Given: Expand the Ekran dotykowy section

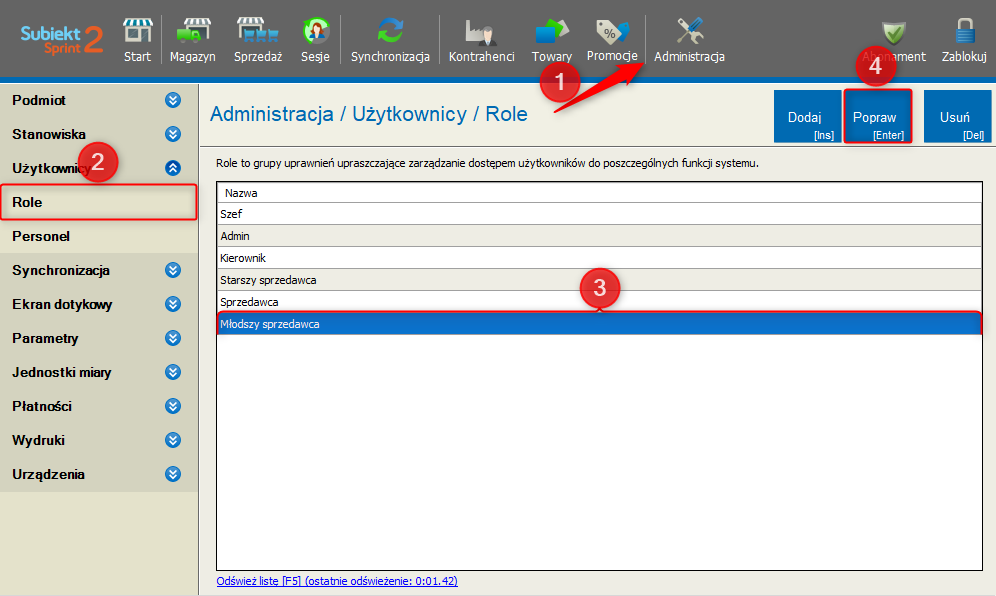Looking at the screenshot, I should pyautogui.click(x=173, y=304).
